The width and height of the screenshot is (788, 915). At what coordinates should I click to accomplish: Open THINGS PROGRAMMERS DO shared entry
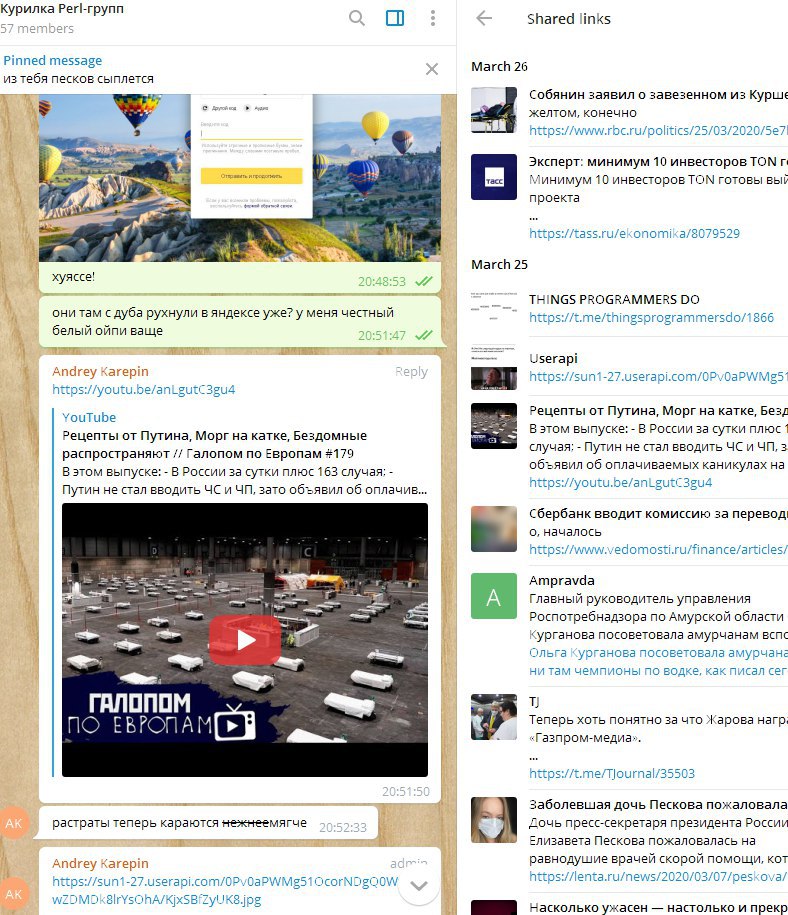[614, 300]
